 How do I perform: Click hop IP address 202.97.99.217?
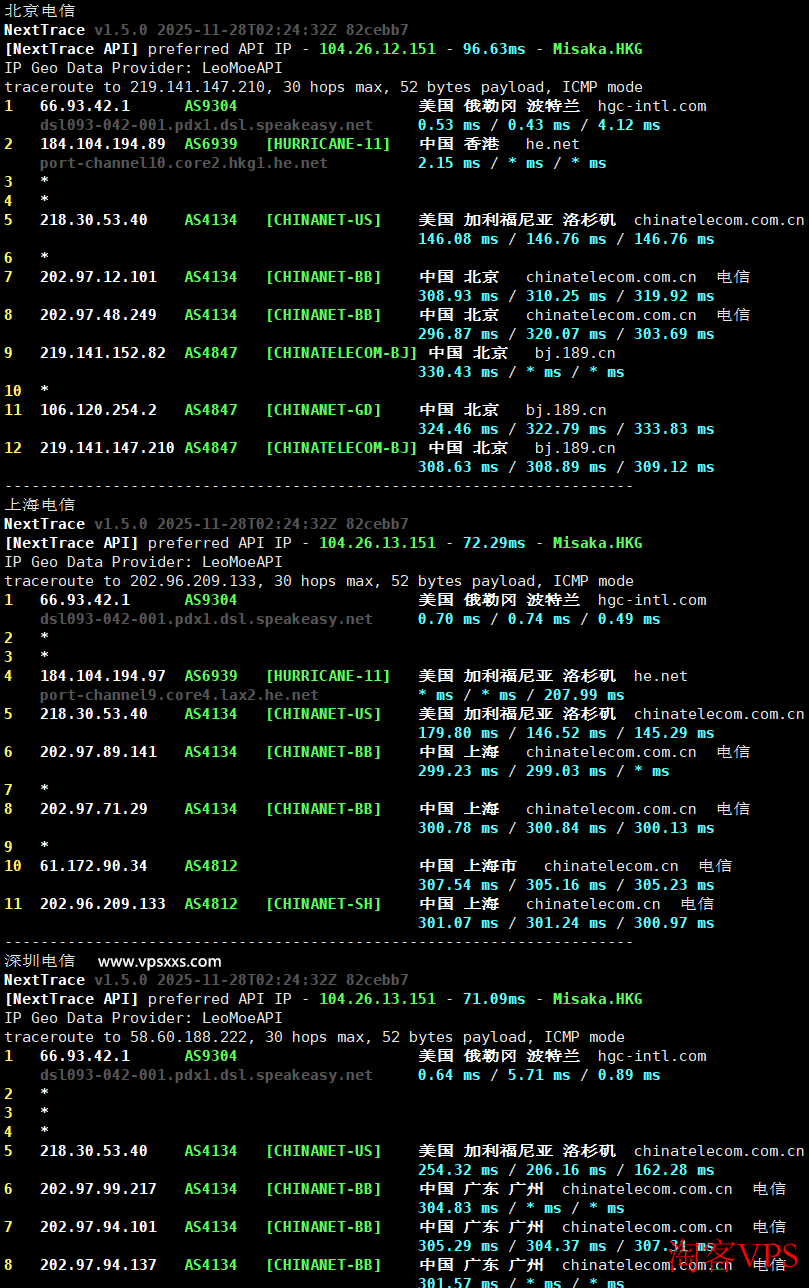[x=98, y=1189]
